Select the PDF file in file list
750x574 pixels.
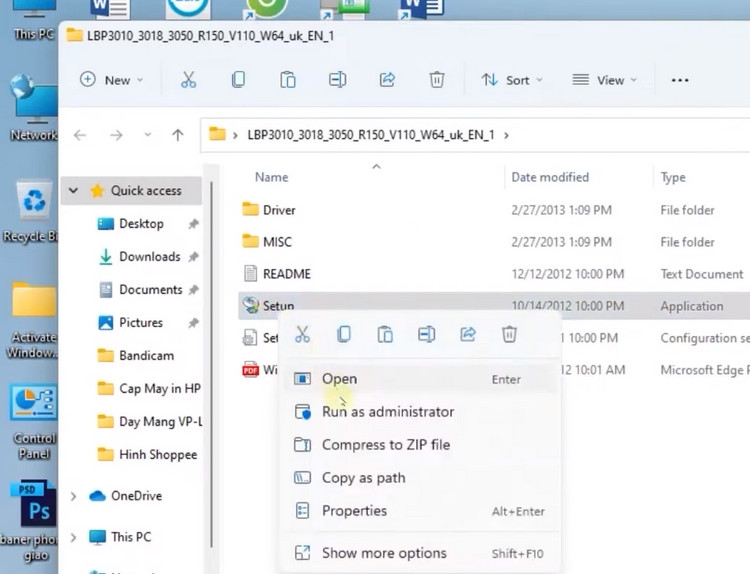259,370
